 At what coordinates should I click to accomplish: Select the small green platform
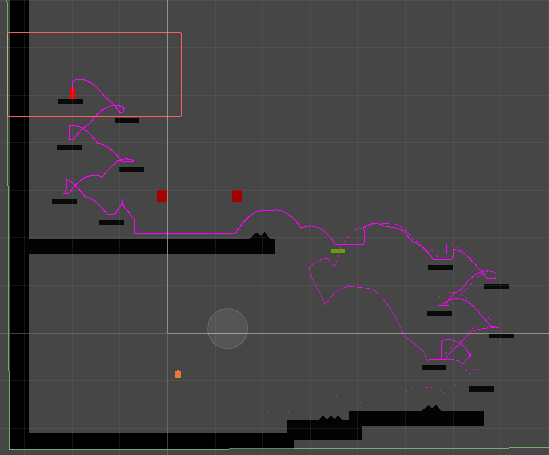click(x=338, y=251)
